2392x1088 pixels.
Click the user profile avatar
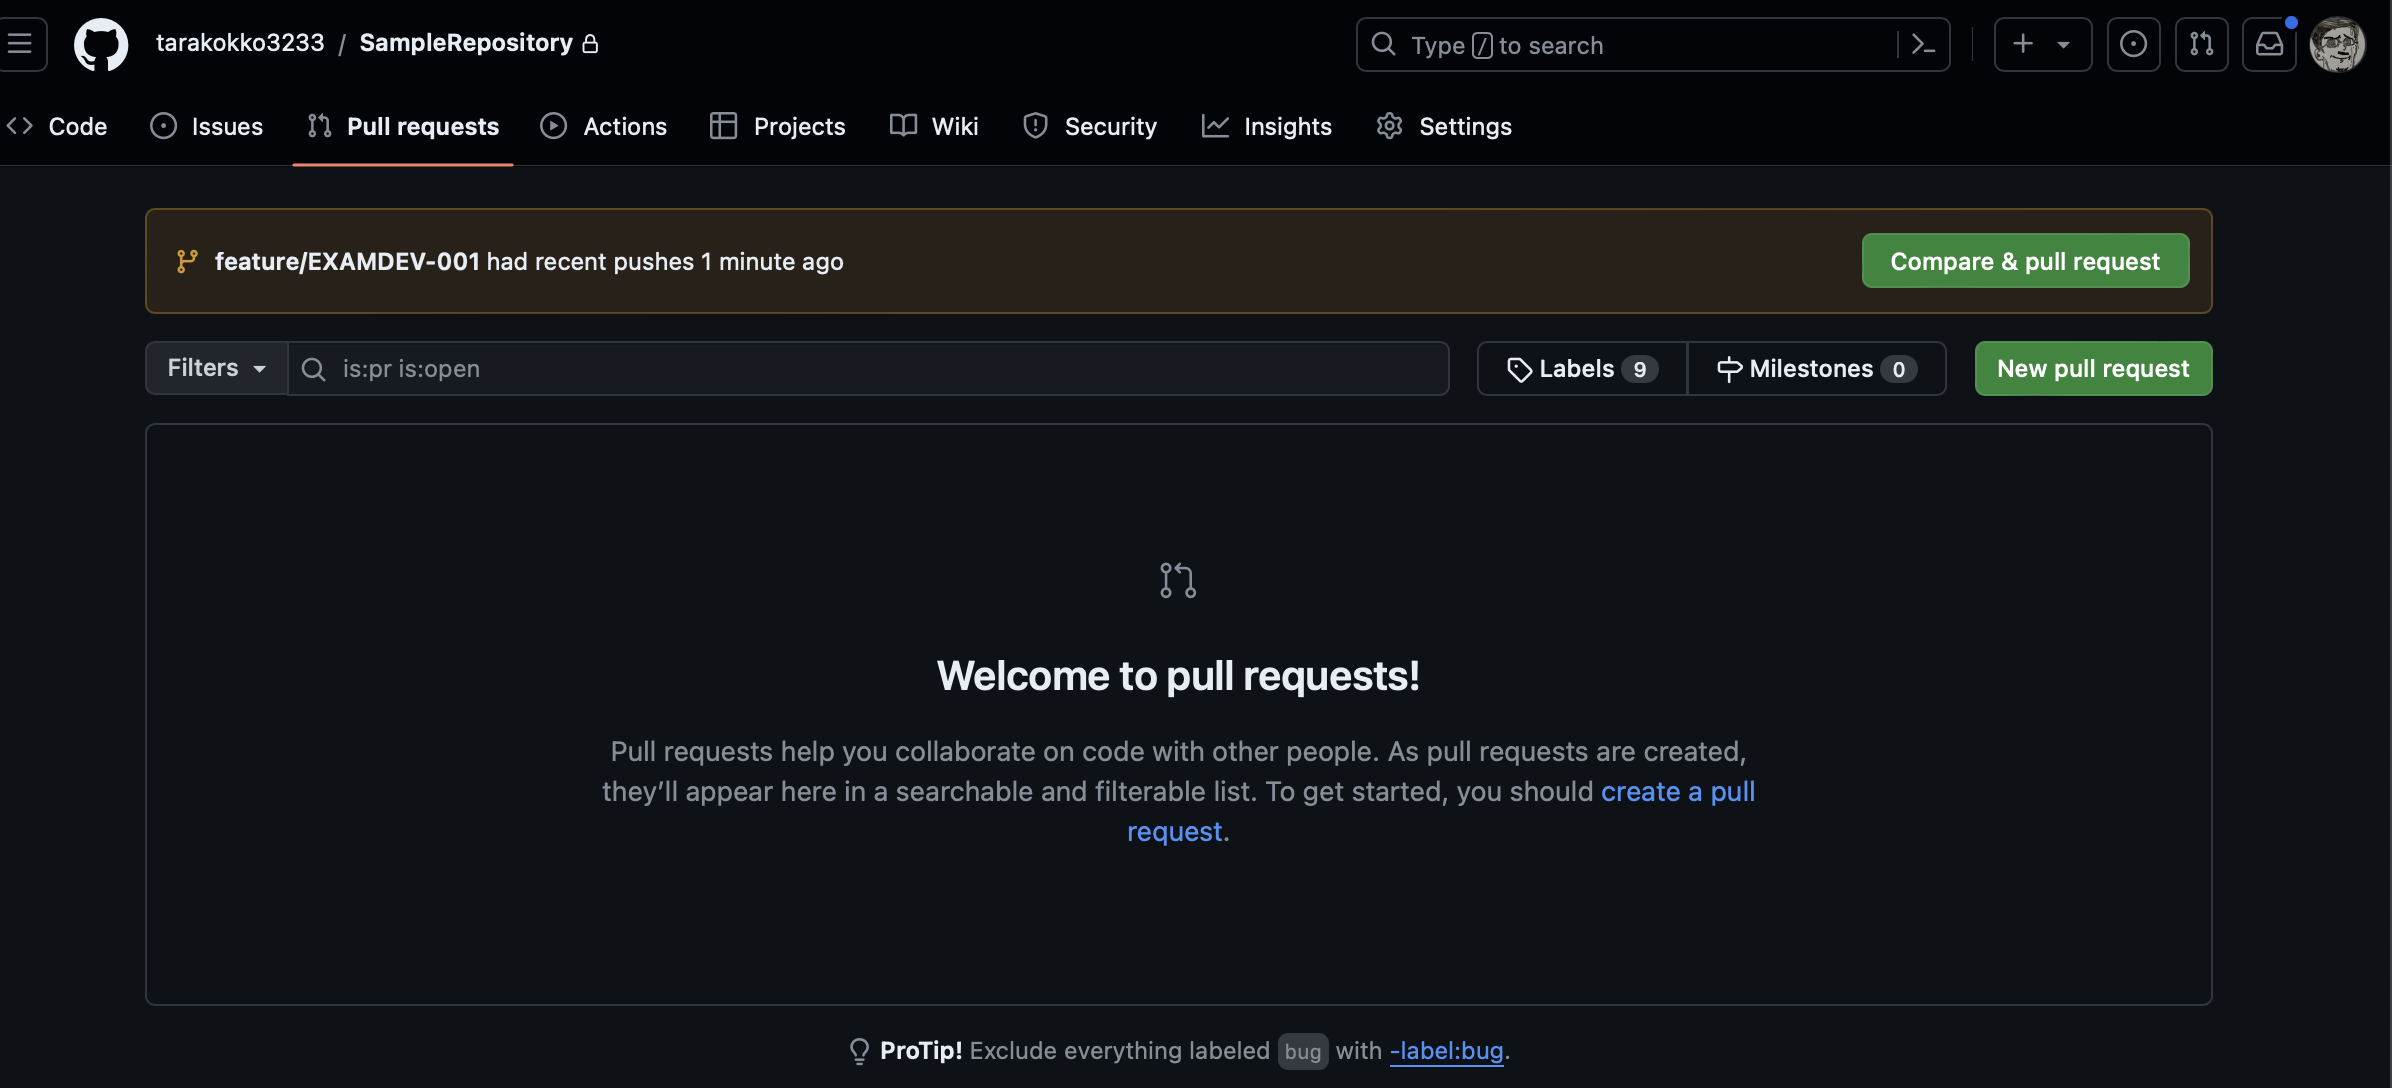pos(2337,44)
